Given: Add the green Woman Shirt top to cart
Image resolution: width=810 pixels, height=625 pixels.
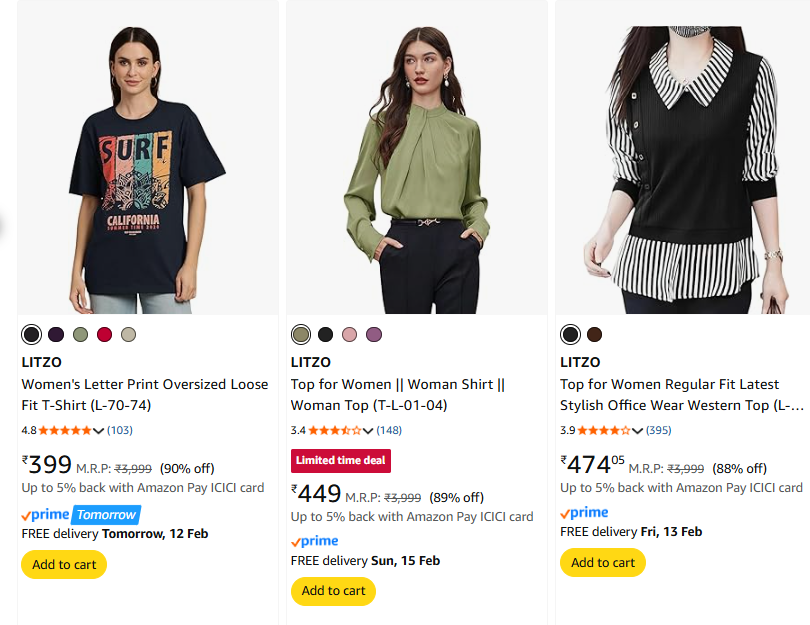Looking at the screenshot, I should [333, 590].
